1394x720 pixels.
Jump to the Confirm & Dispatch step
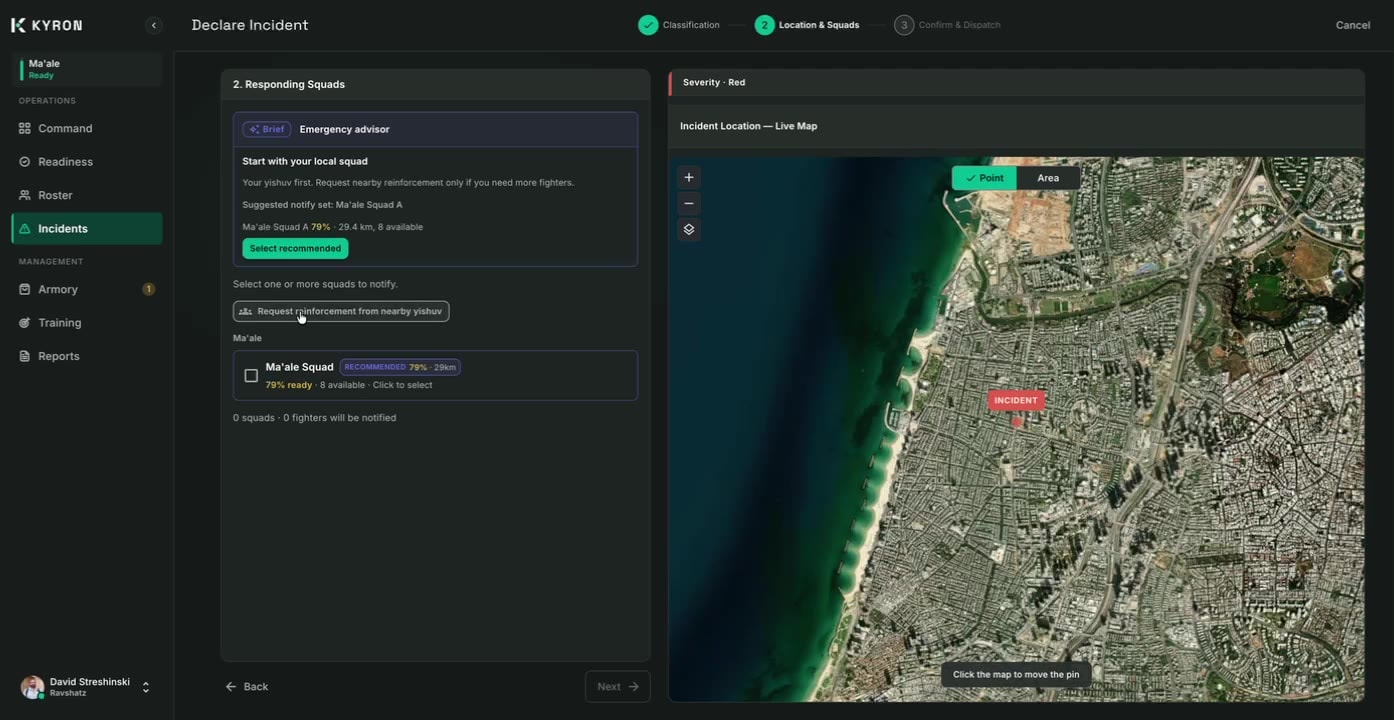click(x=947, y=25)
